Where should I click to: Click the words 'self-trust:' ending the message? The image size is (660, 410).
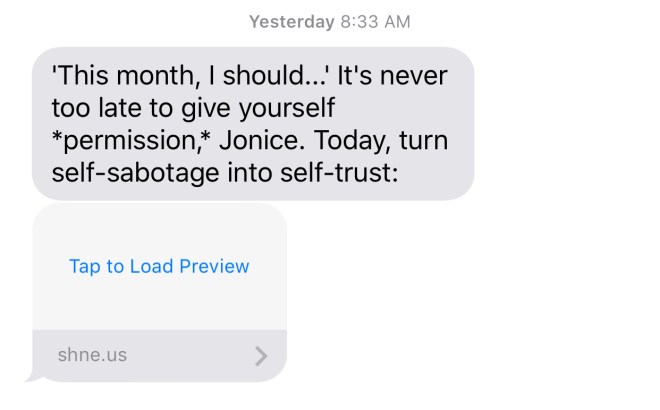pyautogui.click(x=339, y=173)
